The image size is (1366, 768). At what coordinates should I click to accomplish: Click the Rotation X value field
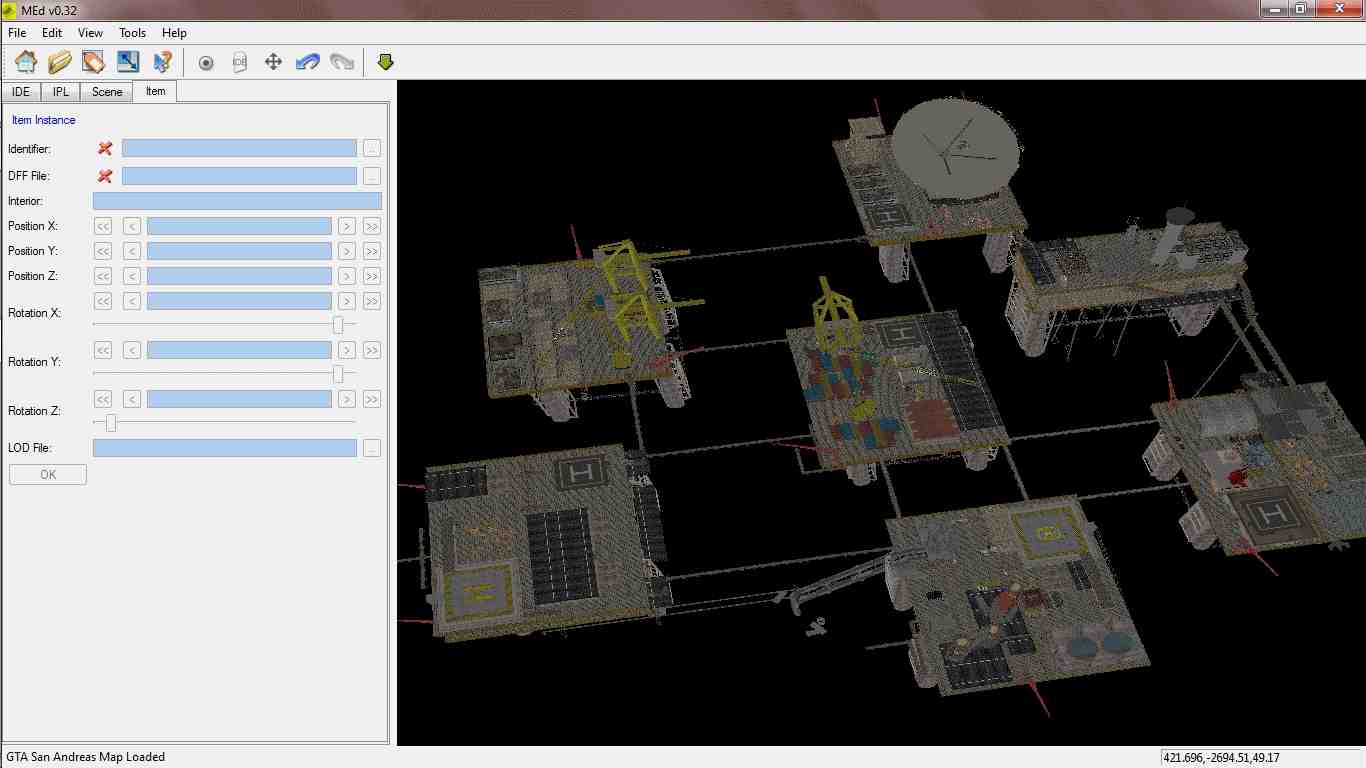pyautogui.click(x=239, y=301)
